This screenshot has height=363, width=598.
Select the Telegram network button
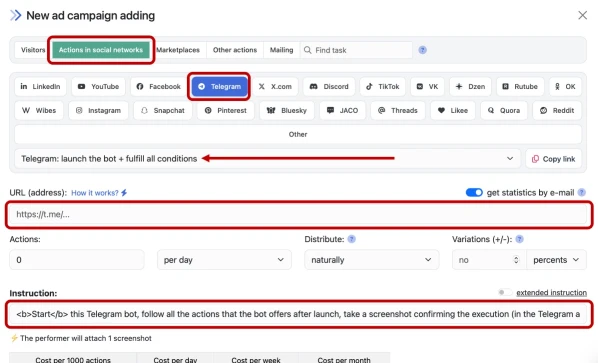(219, 87)
